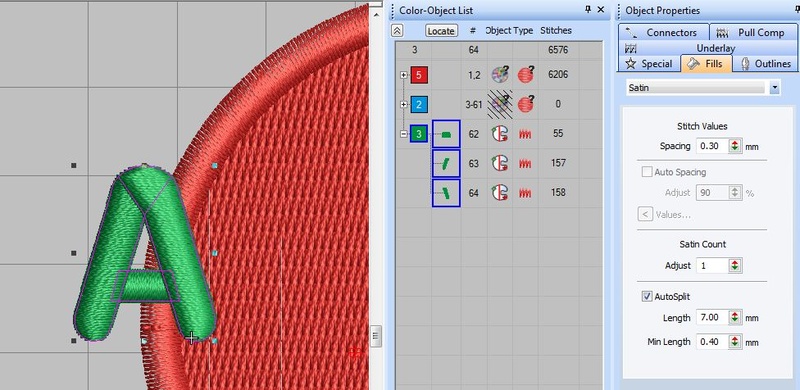Screen dimensions: 800x390
Task: Click the pin icon on Color-Object List panel
Action: coord(588,9)
